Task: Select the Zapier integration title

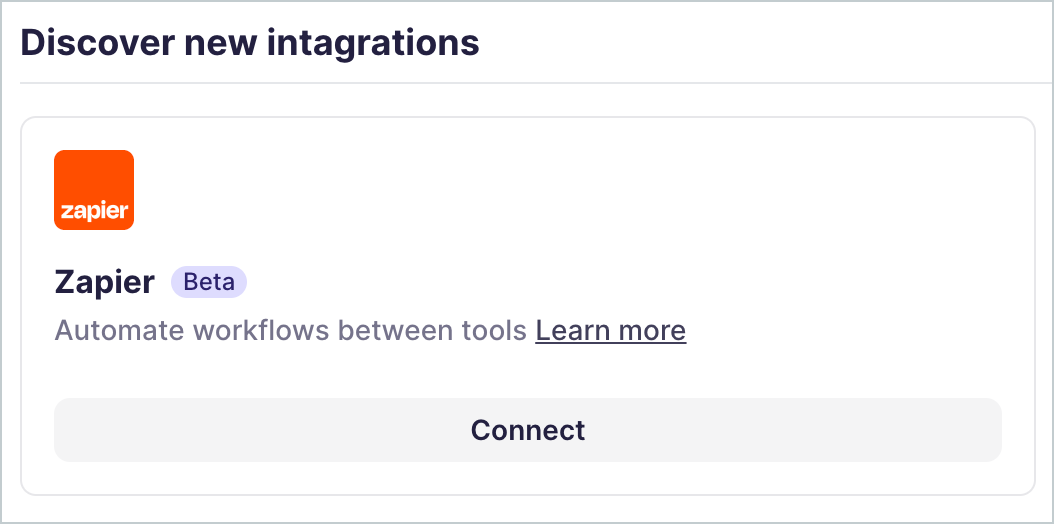Action: pyautogui.click(x=104, y=283)
